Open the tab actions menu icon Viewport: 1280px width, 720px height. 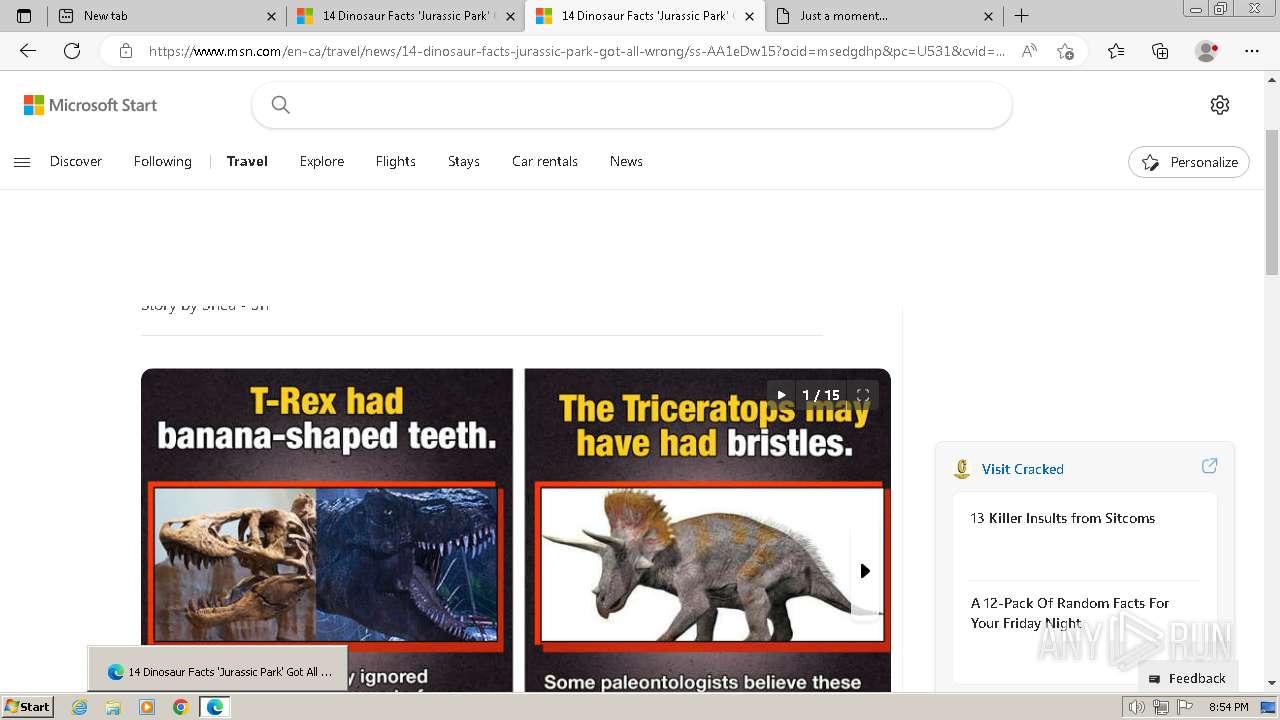click(x=24, y=16)
